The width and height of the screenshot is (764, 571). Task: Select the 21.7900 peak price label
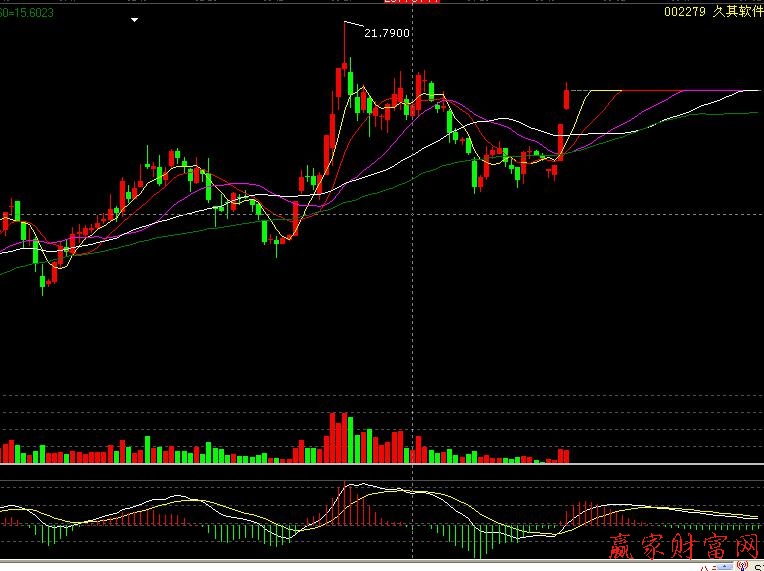[x=386, y=33]
